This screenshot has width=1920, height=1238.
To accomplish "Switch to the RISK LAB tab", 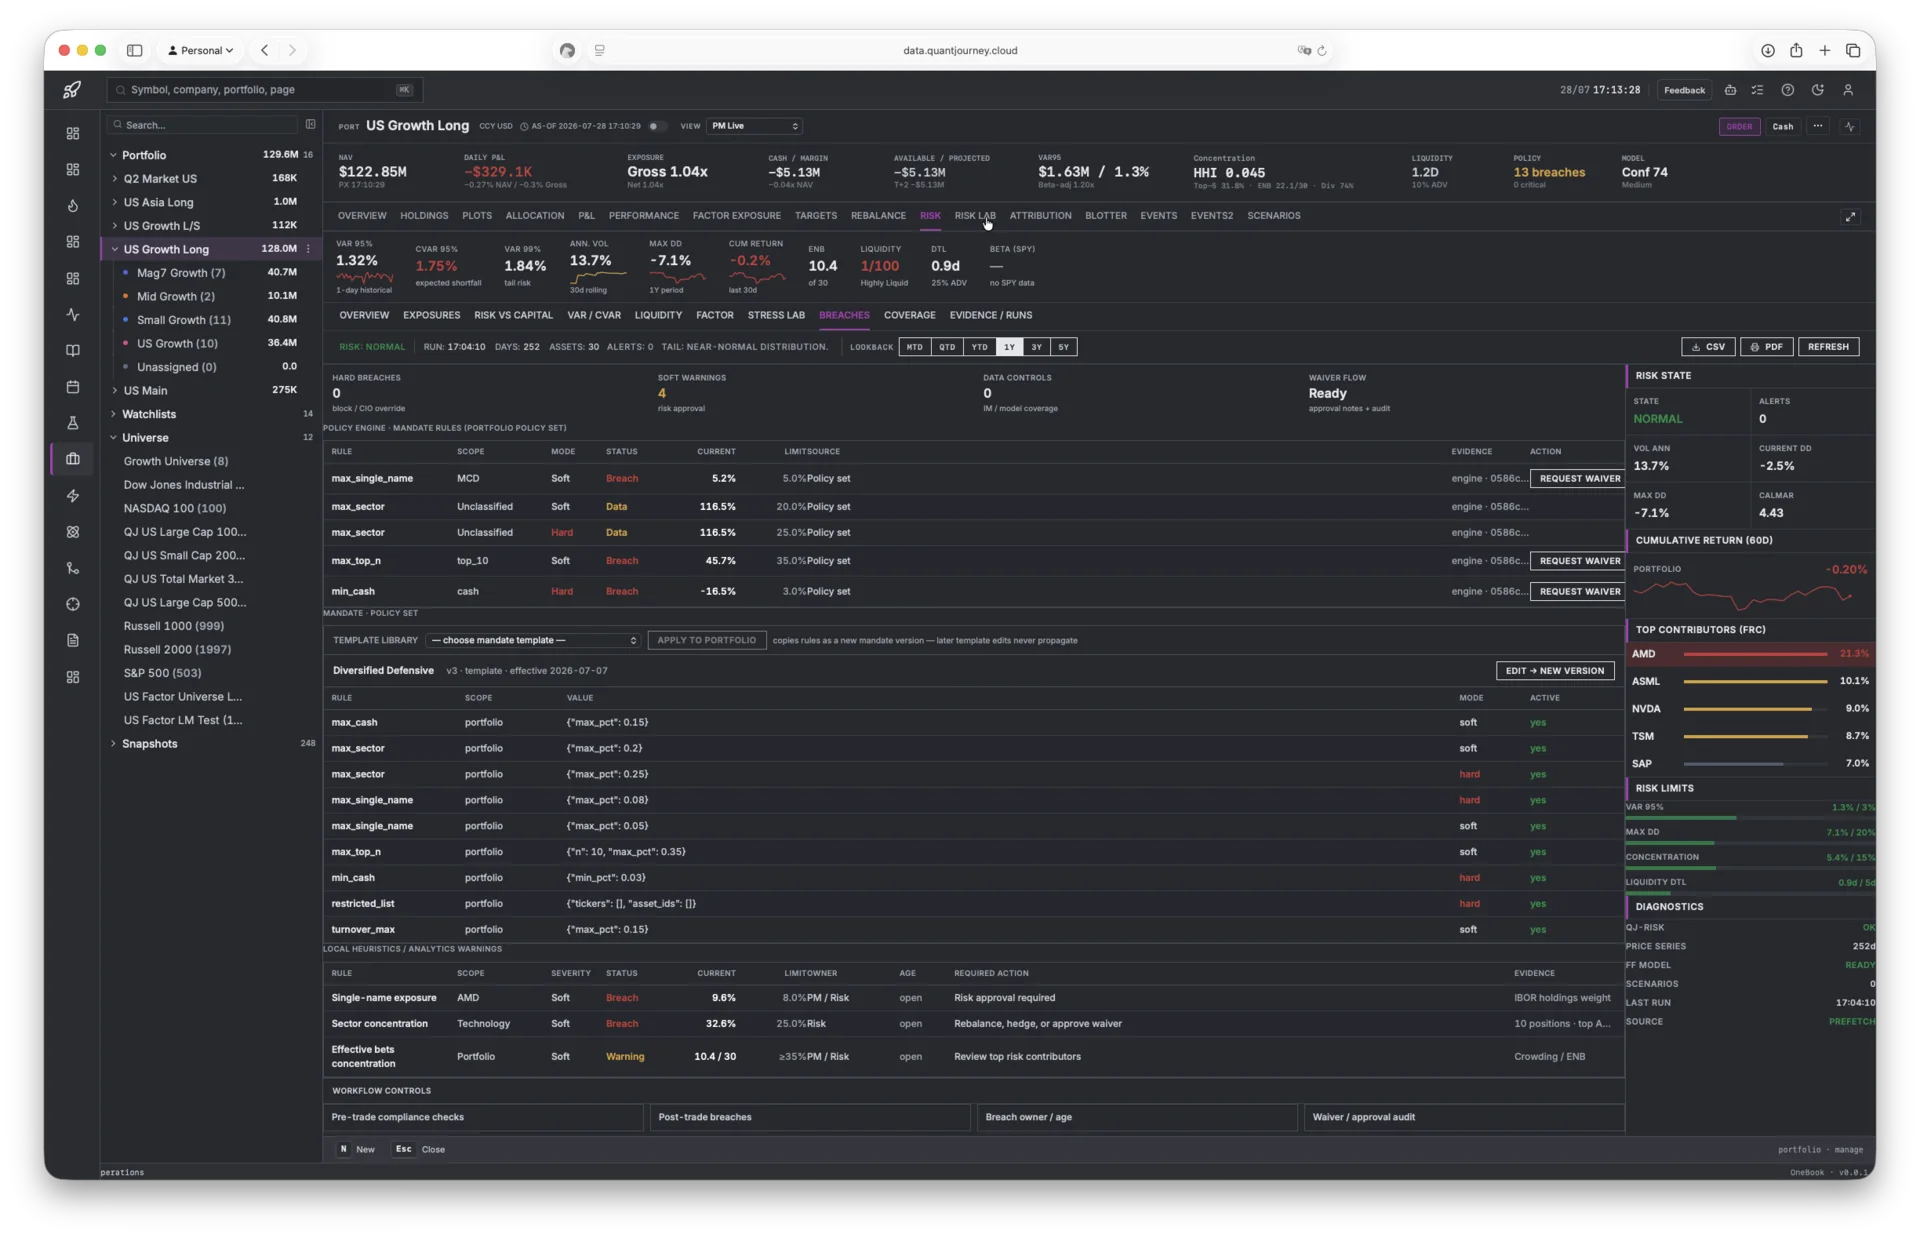I will click(974, 216).
